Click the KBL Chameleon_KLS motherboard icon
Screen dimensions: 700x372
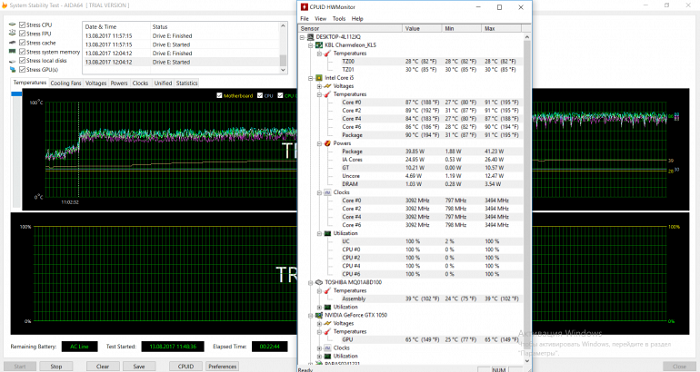pos(319,45)
